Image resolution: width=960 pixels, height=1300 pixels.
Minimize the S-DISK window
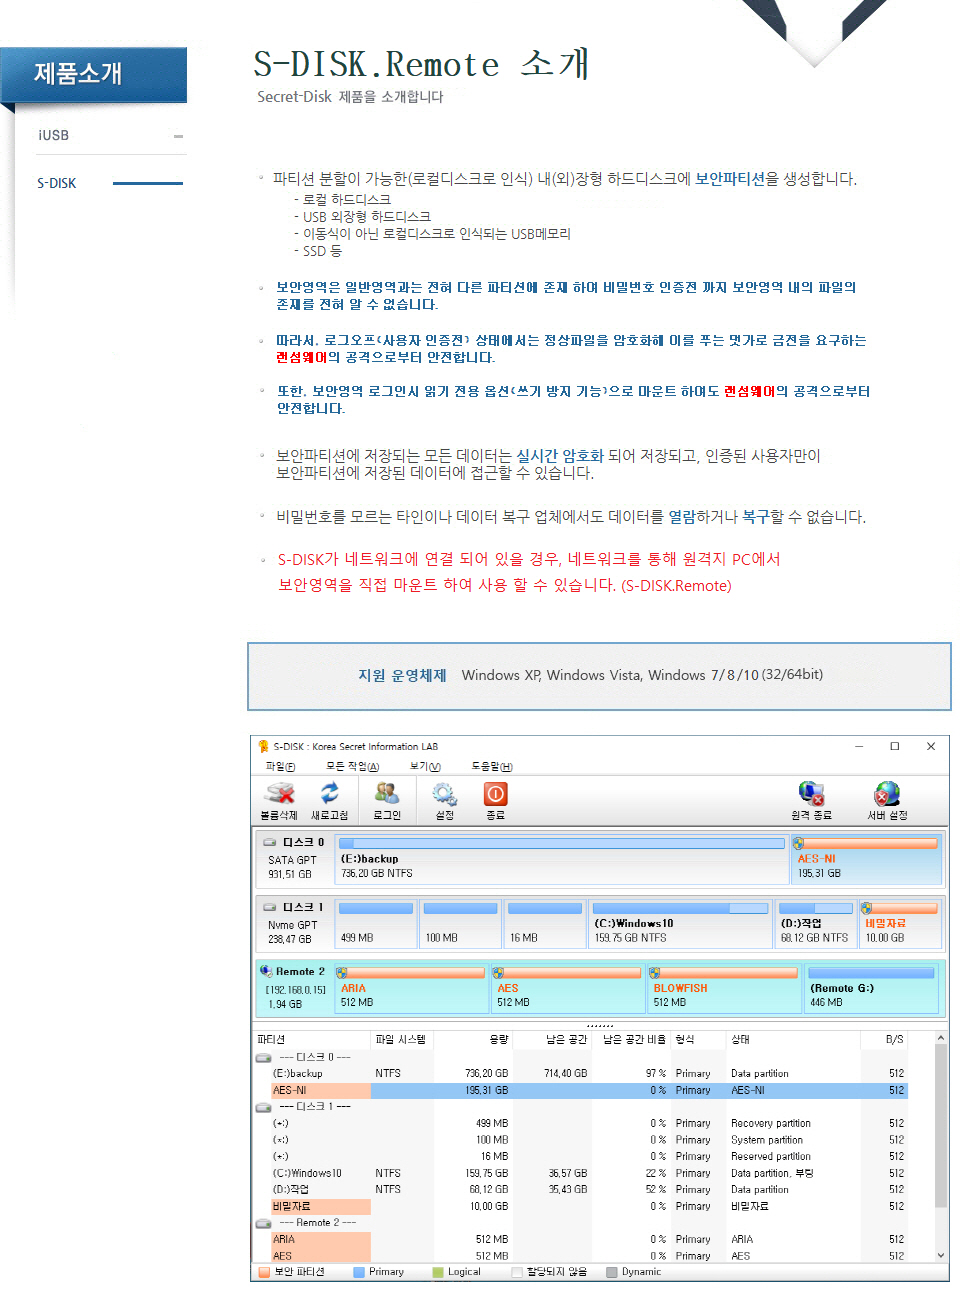(859, 746)
